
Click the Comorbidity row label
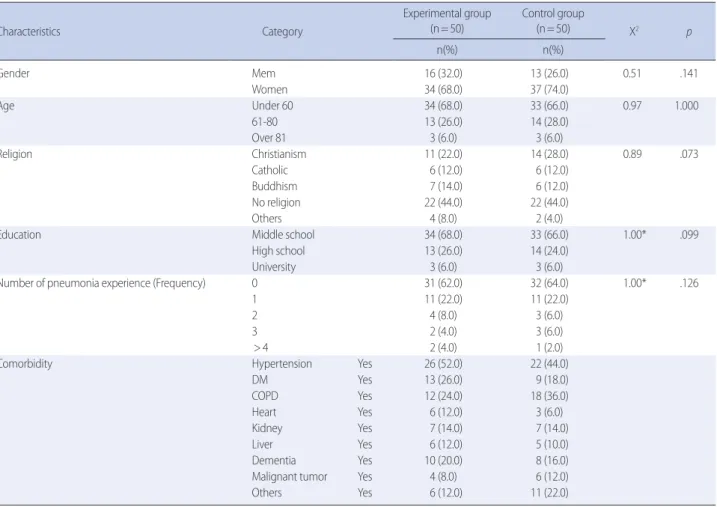[x=26, y=363]
